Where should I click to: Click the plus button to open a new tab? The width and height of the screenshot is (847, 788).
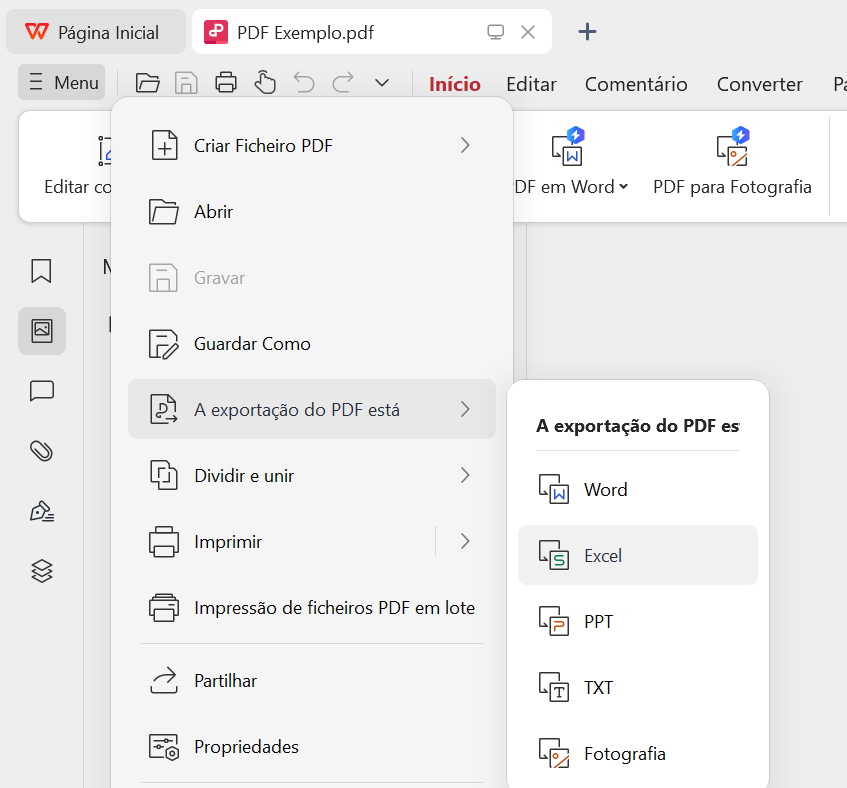587,31
